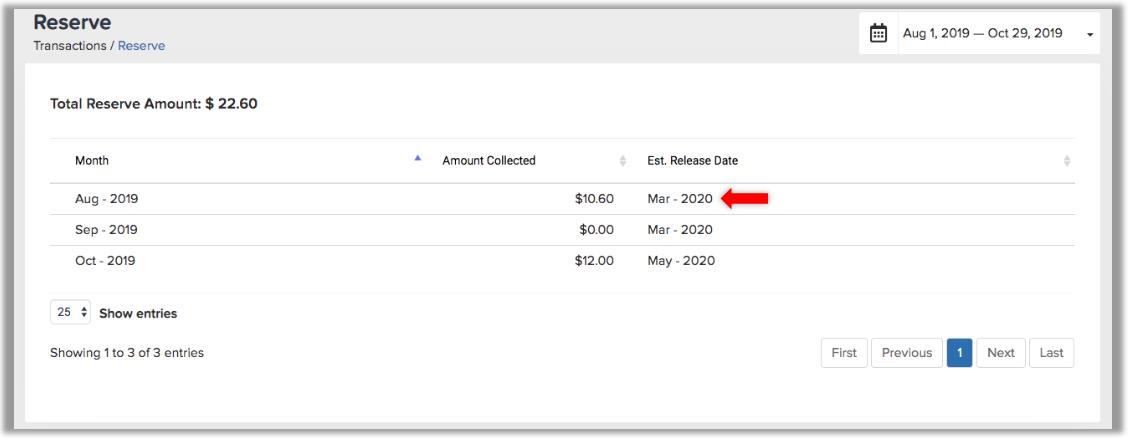1128x438 pixels.
Task: Select the Aug - 2019 row
Action: point(563,199)
